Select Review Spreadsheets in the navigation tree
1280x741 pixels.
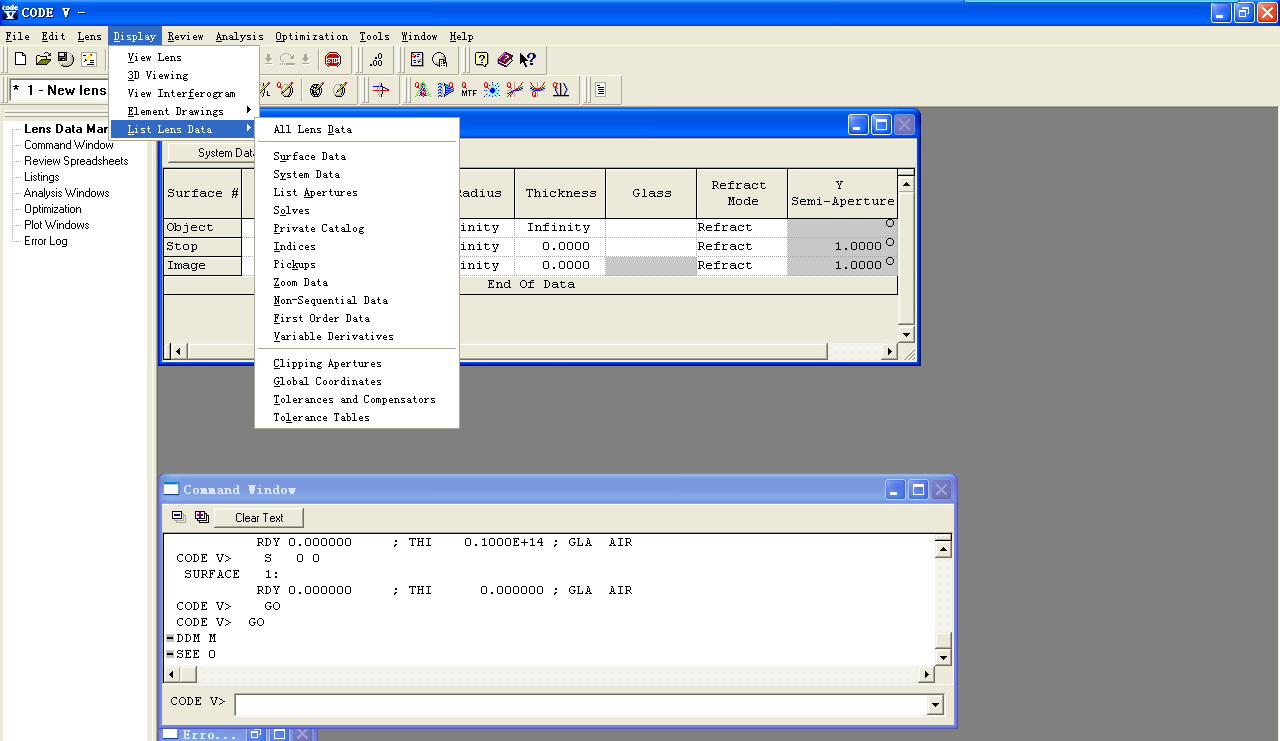pyautogui.click(x=76, y=161)
